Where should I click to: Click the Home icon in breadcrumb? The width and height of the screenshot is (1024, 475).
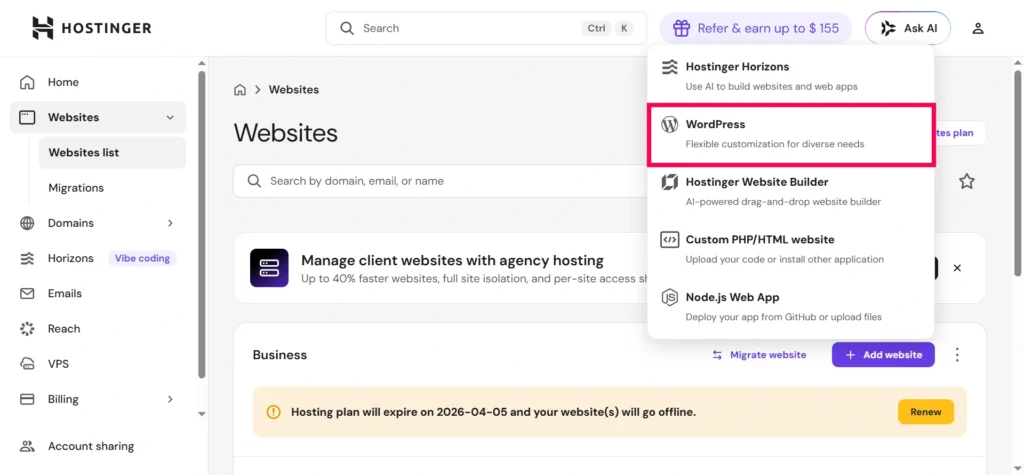click(240, 90)
